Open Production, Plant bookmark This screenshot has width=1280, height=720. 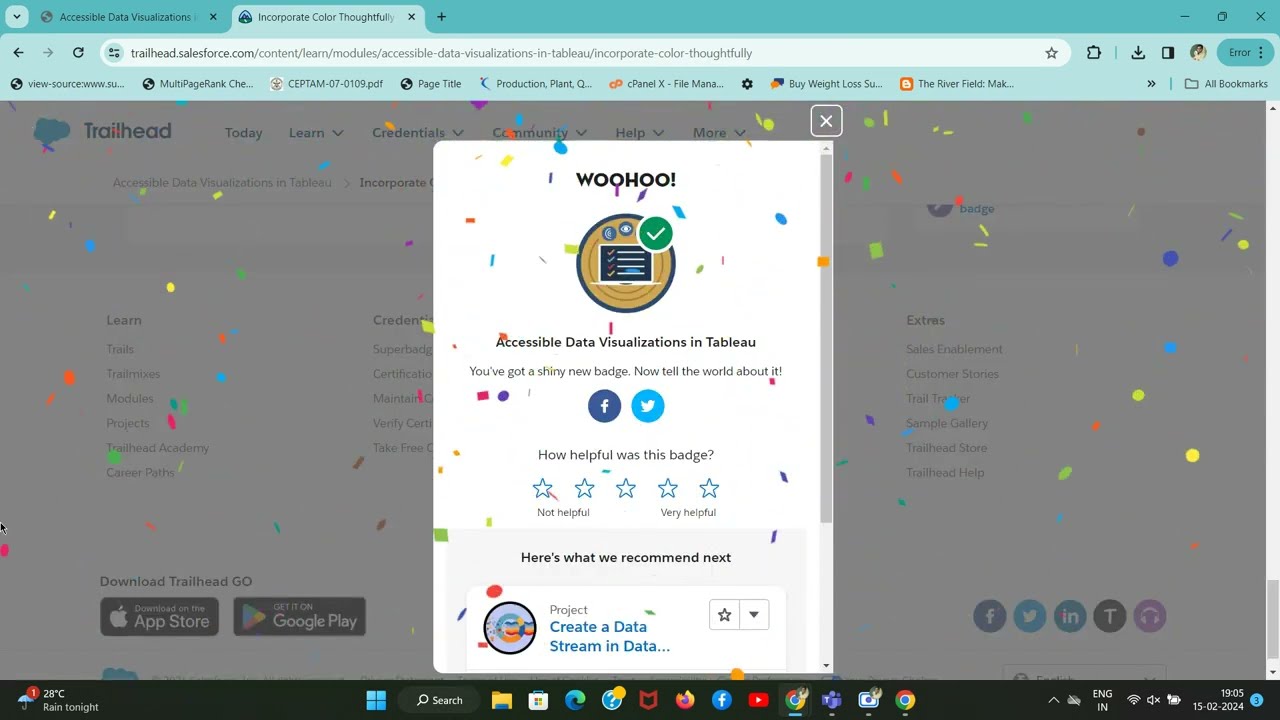coord(536,84)
